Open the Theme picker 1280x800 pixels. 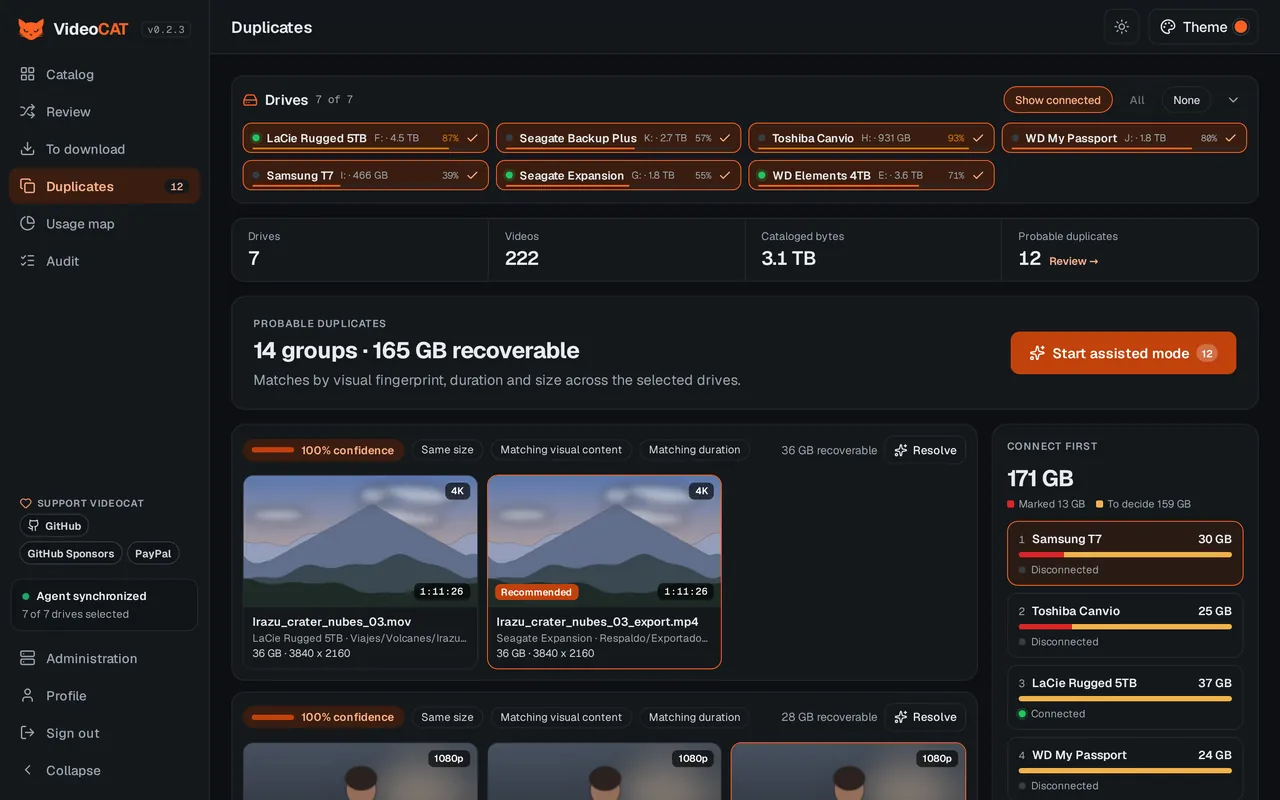point(1203,27)
